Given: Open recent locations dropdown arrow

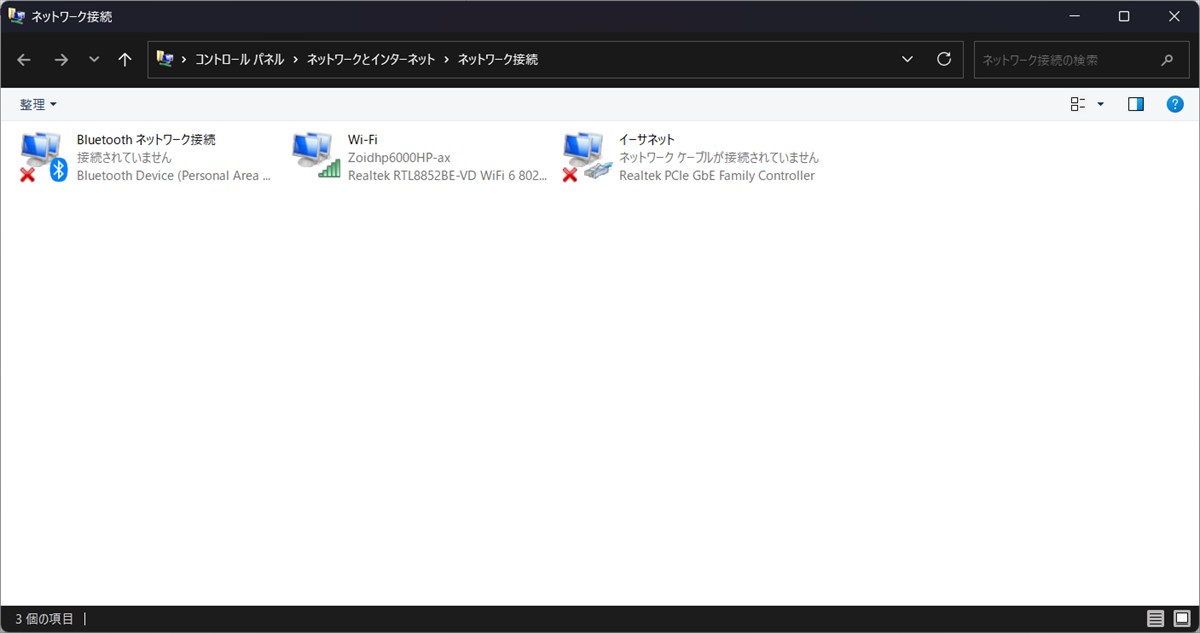Looking at the screenshot, I should coord(94,60).
